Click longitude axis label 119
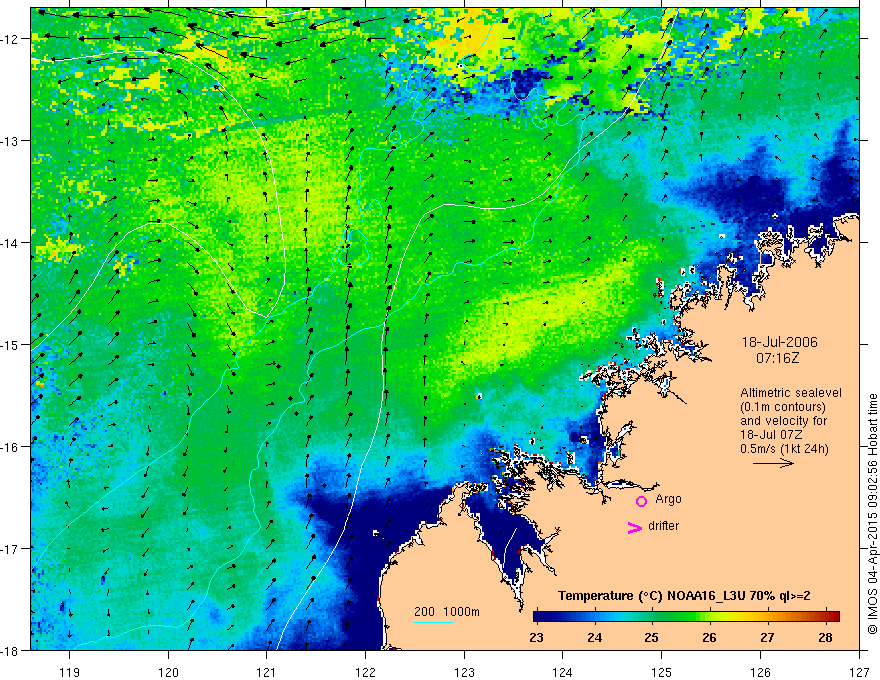 [70, 672]
